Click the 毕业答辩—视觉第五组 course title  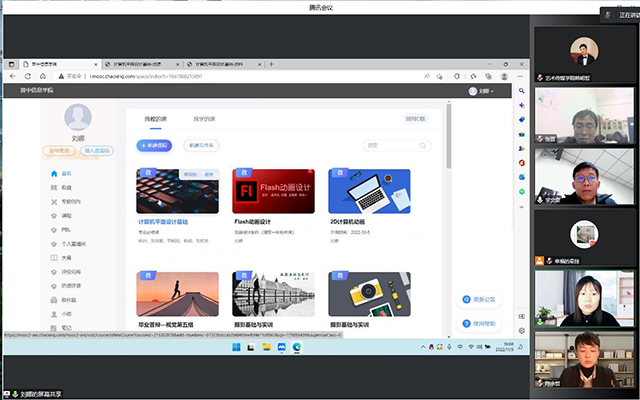tap(165, 325)
